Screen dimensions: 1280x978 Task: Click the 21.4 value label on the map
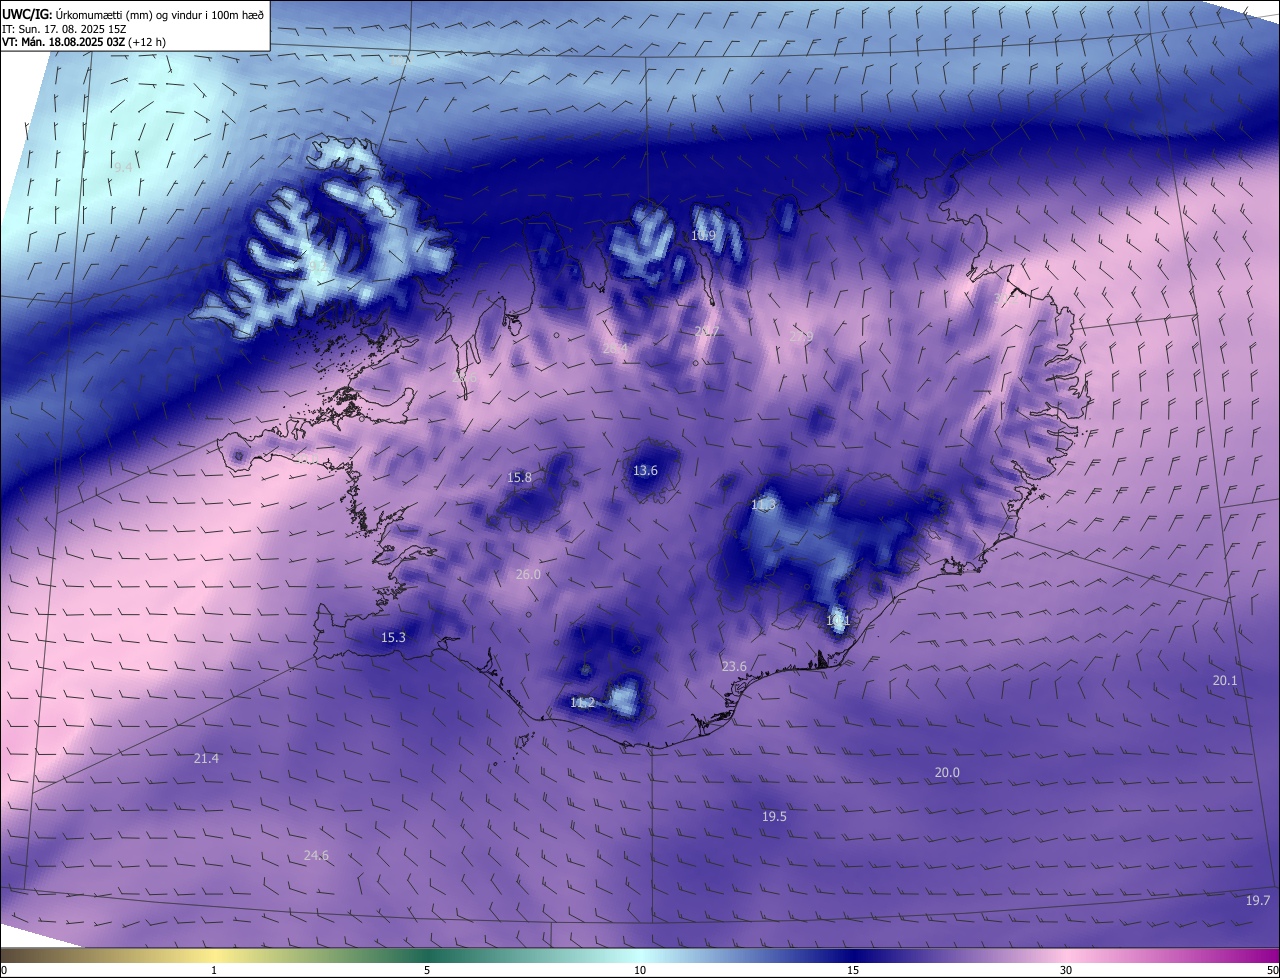pyautogui.click(x=206, y=759)
